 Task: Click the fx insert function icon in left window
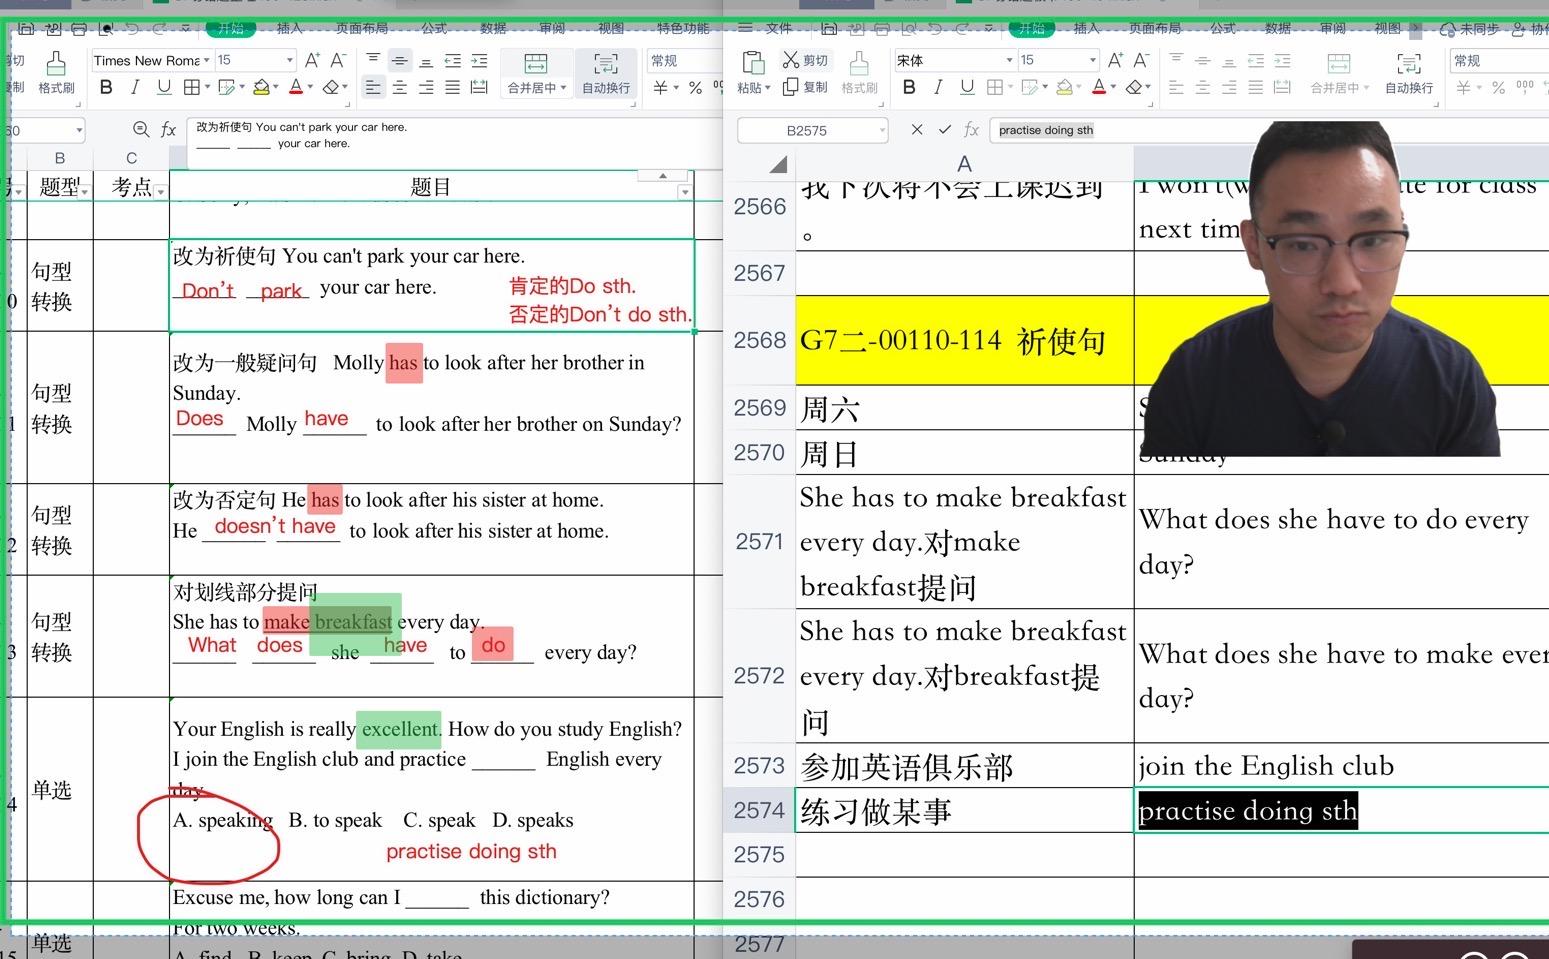point(169,129)
